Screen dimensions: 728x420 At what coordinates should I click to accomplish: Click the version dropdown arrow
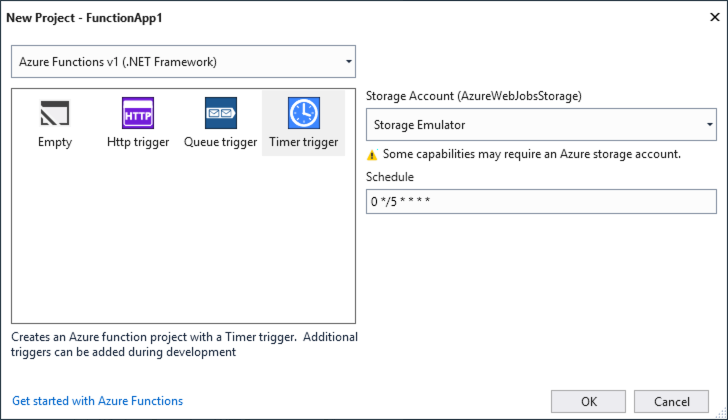point(348,62)
